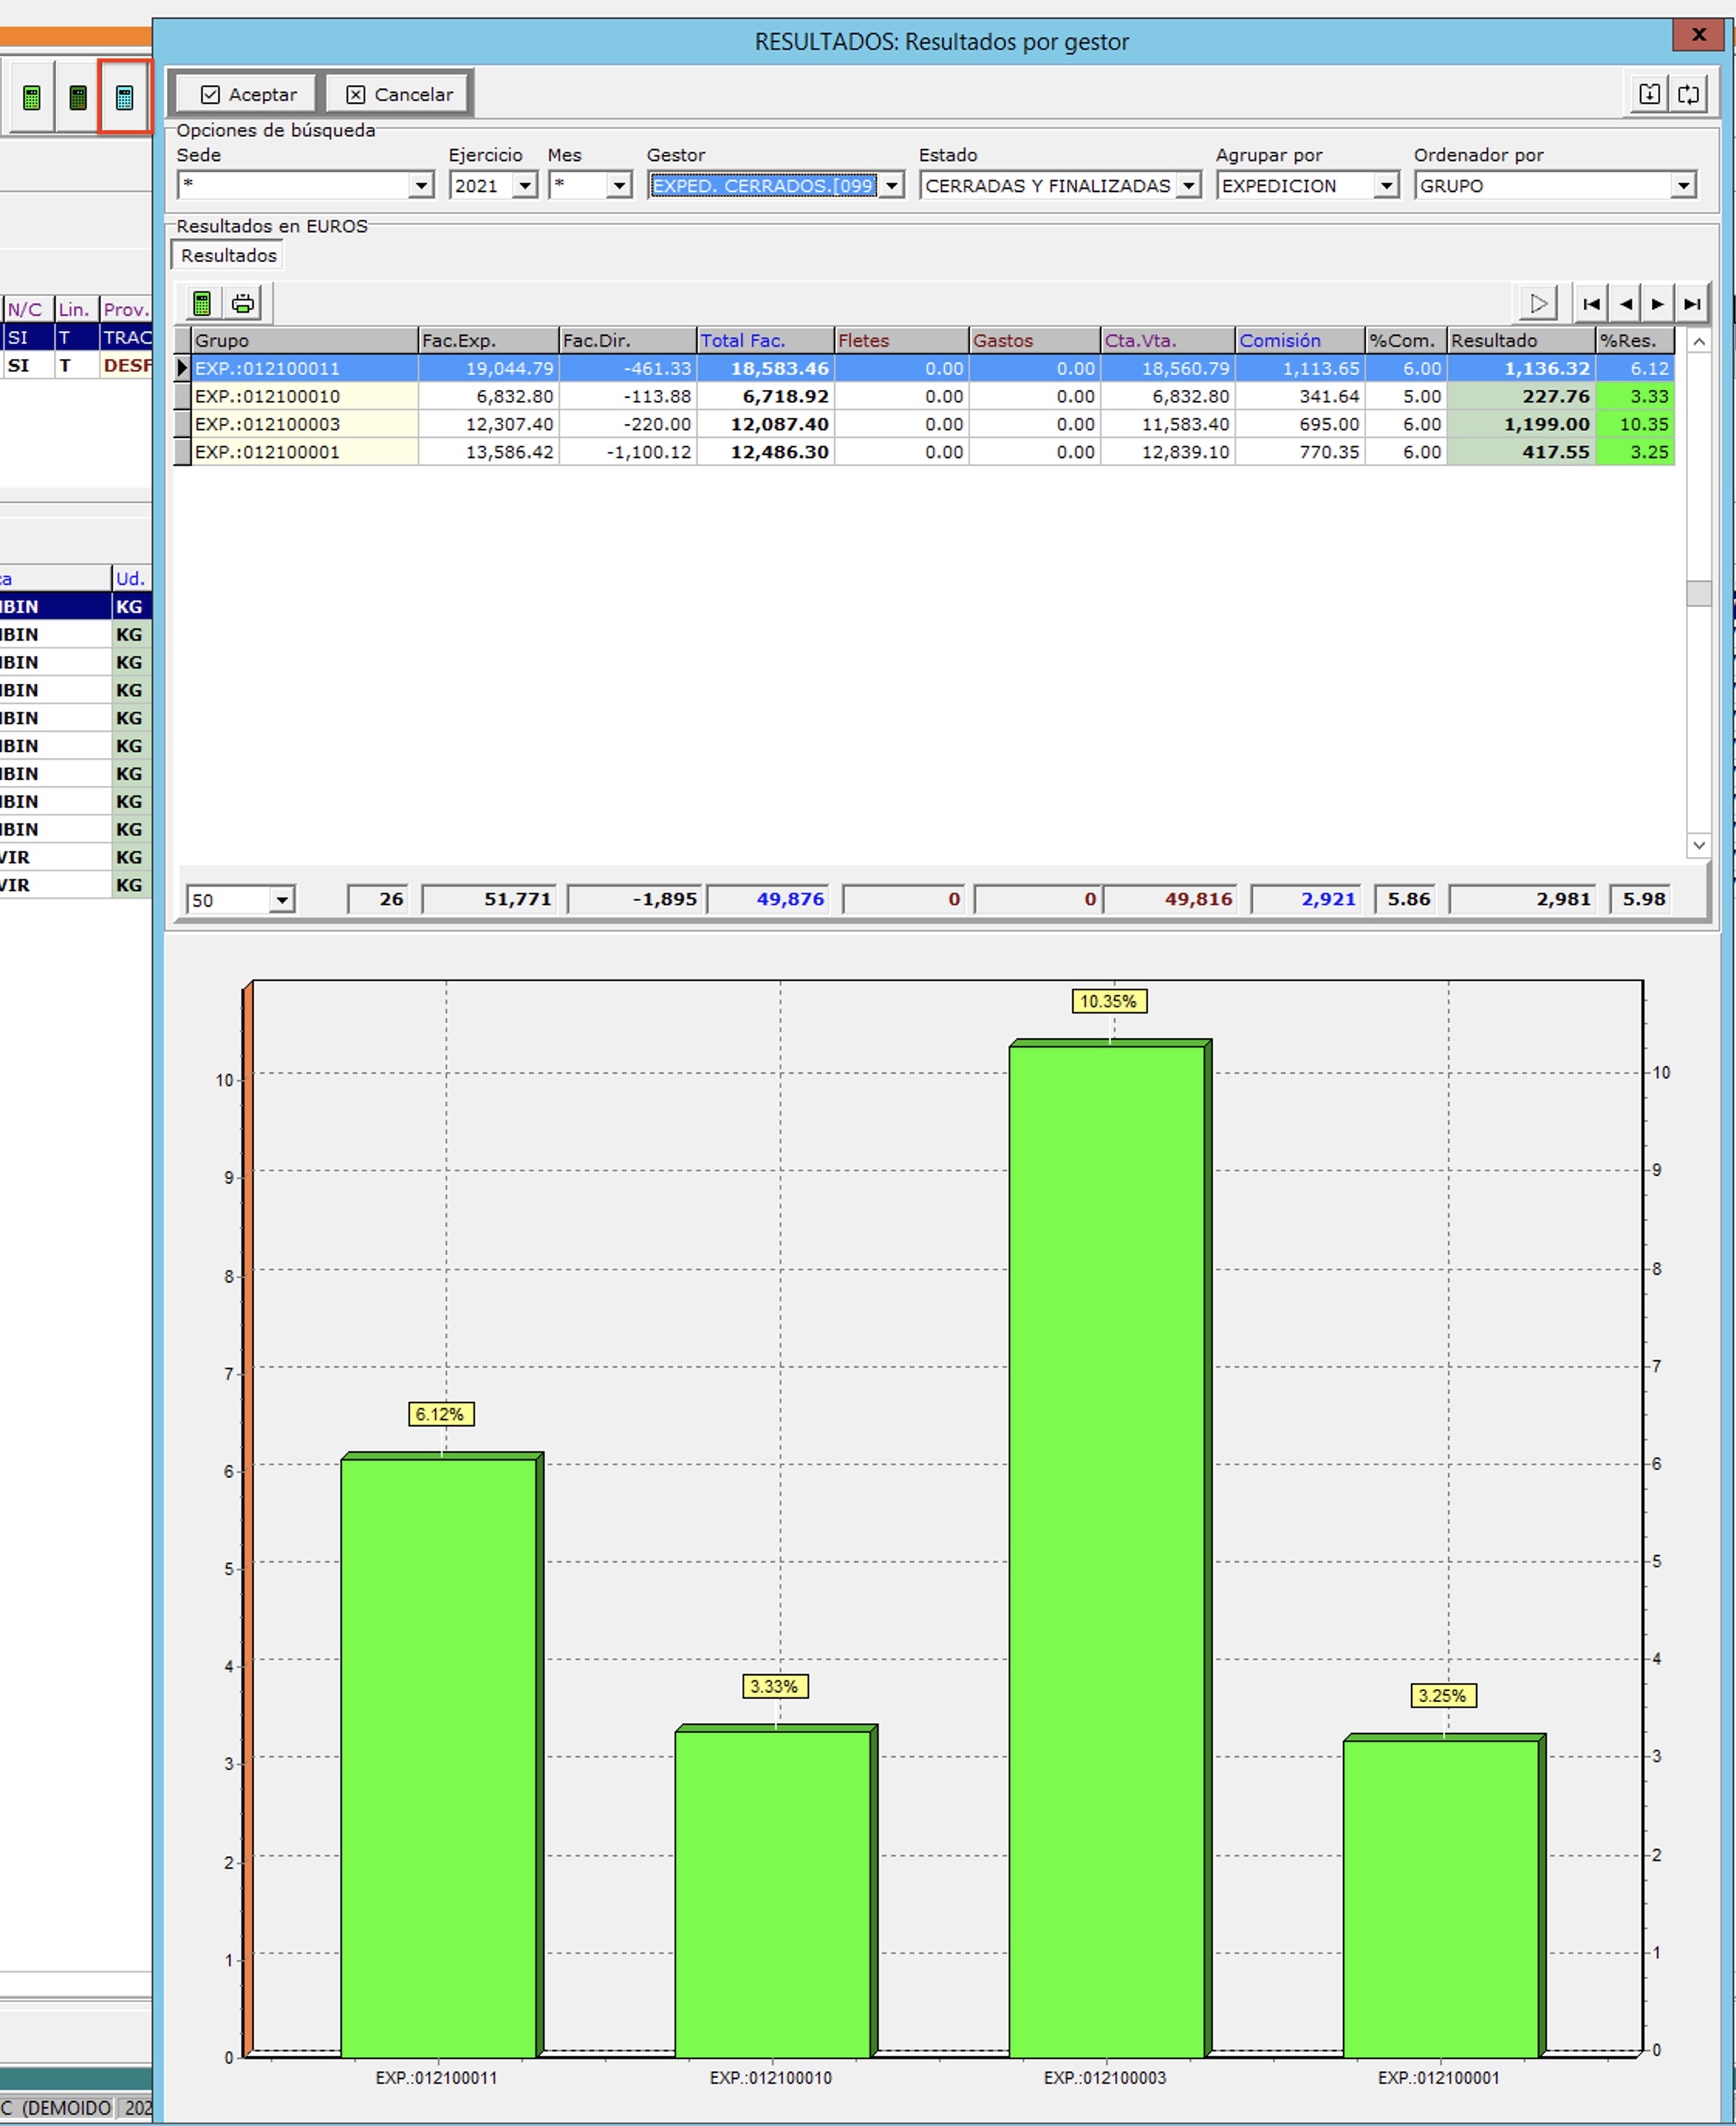Viewport: 1736px width, 2126px height.
Task: Click the dark green calculator icon in the left toolbar
Action: [x=78, y=97]
